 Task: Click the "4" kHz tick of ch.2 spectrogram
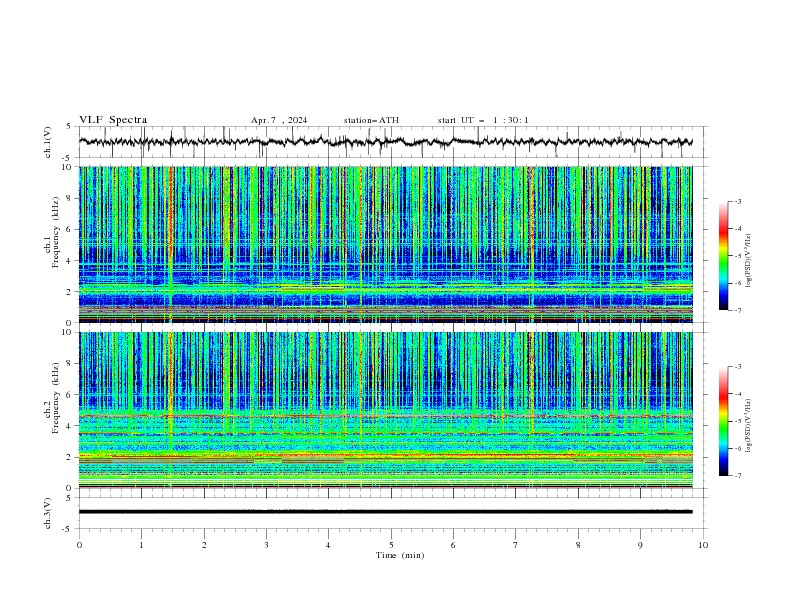[x=71, y=426]
